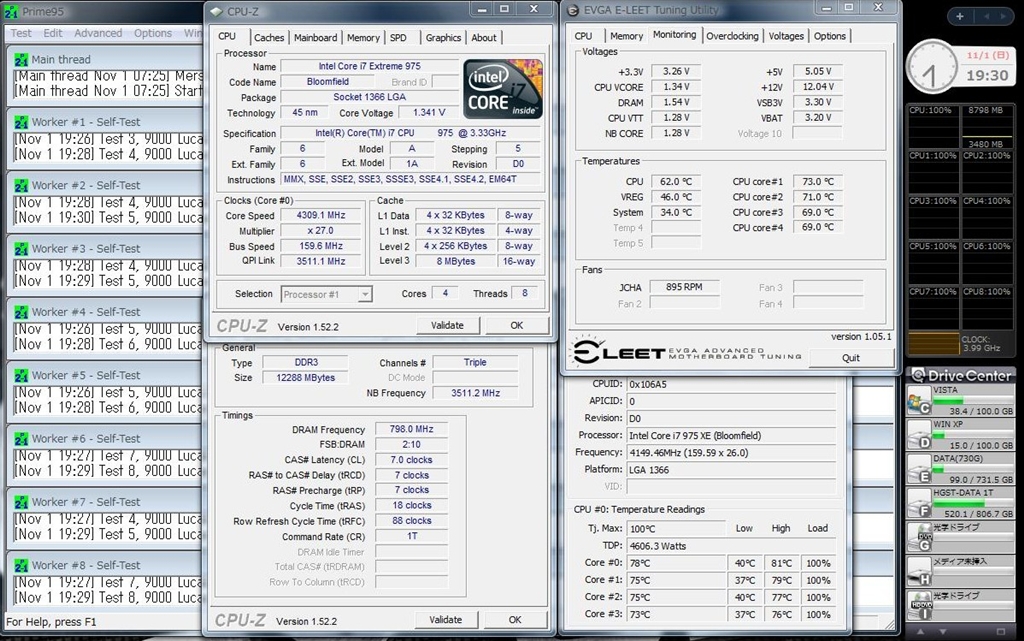Click the DVD optical drive G icon

click(919, 536)
